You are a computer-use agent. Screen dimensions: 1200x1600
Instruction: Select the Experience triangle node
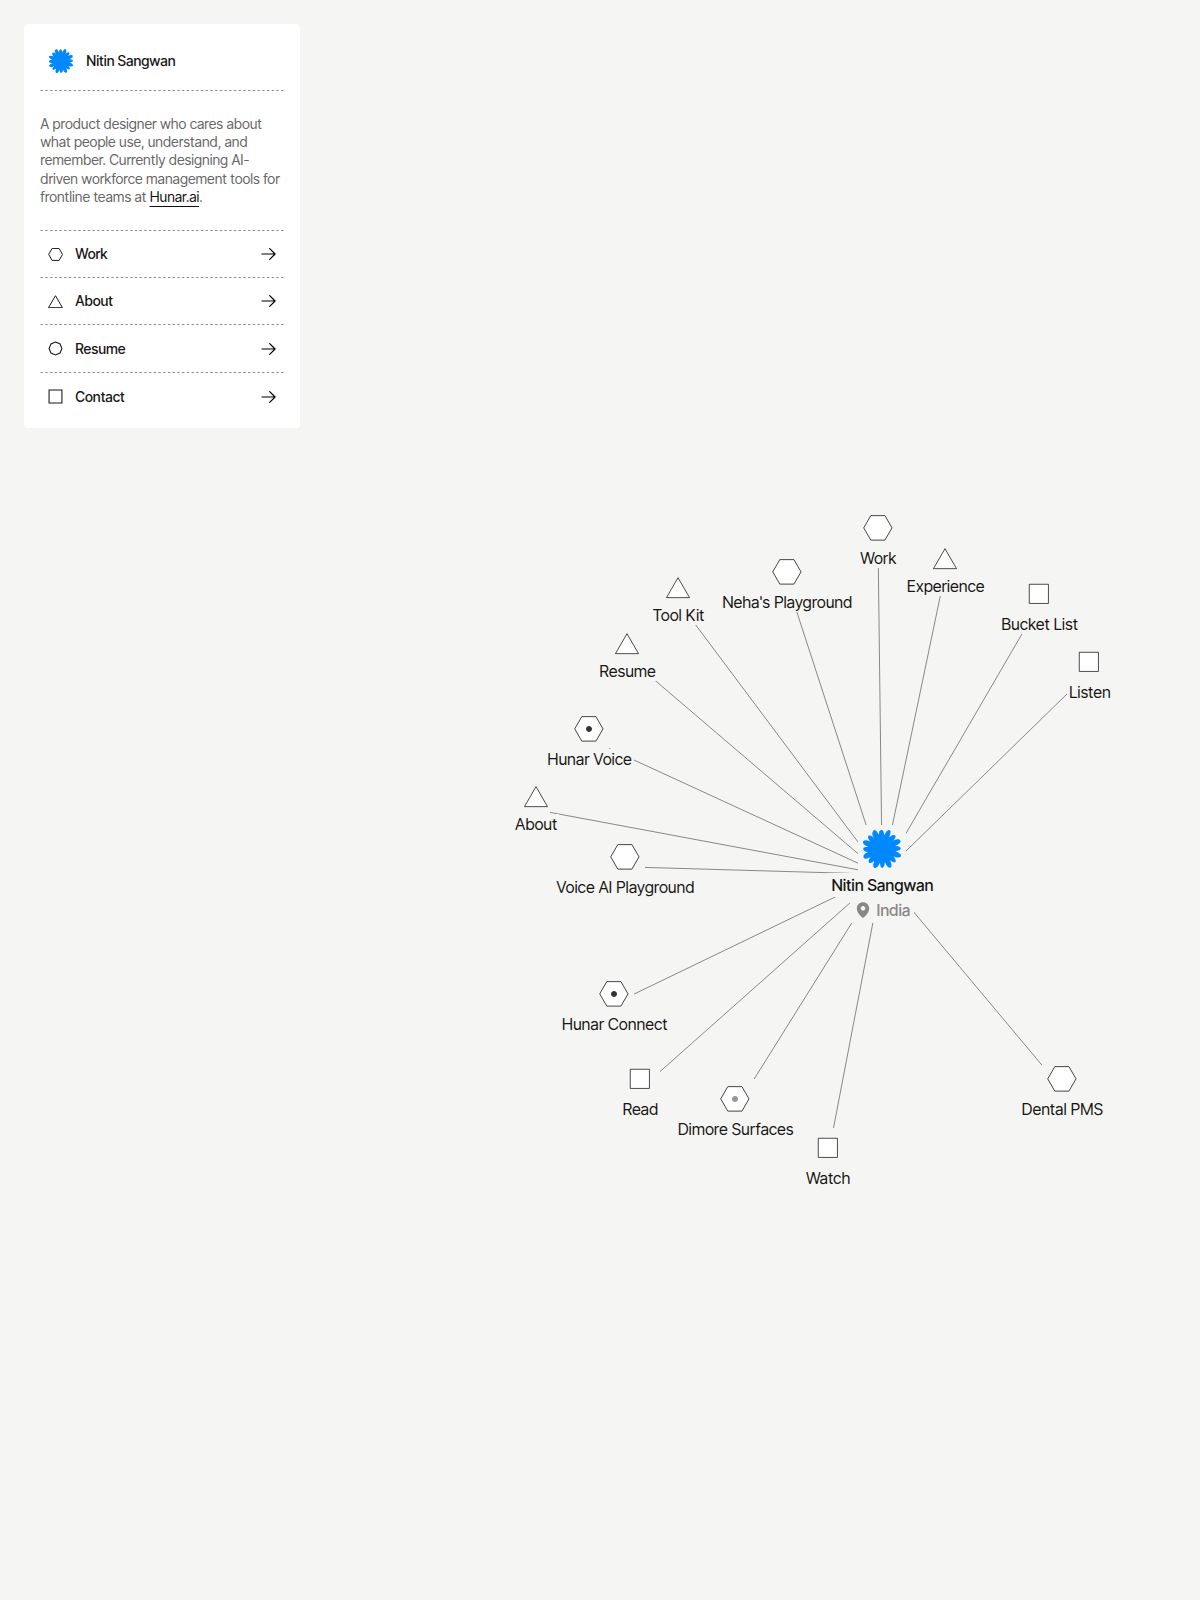tap(945, 559)
